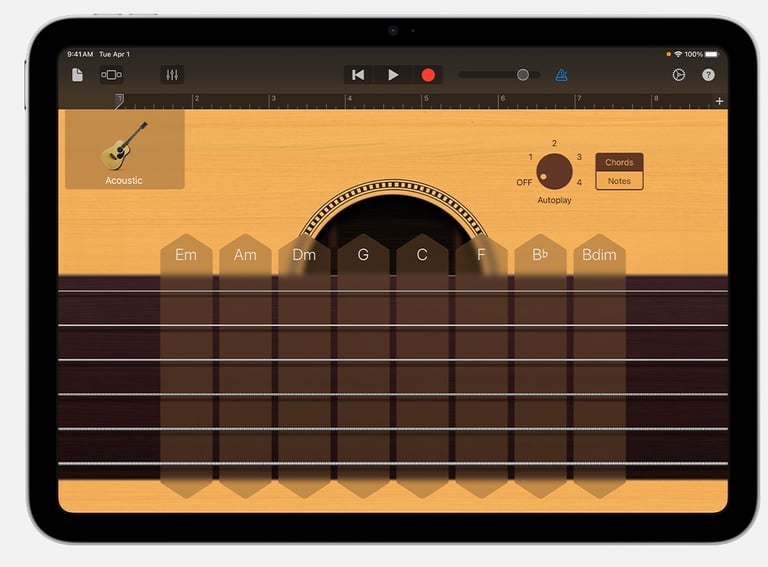Screen dimensions: 768x567
Task: Open song settings clock icon
Action: click(x=678, y=75)
